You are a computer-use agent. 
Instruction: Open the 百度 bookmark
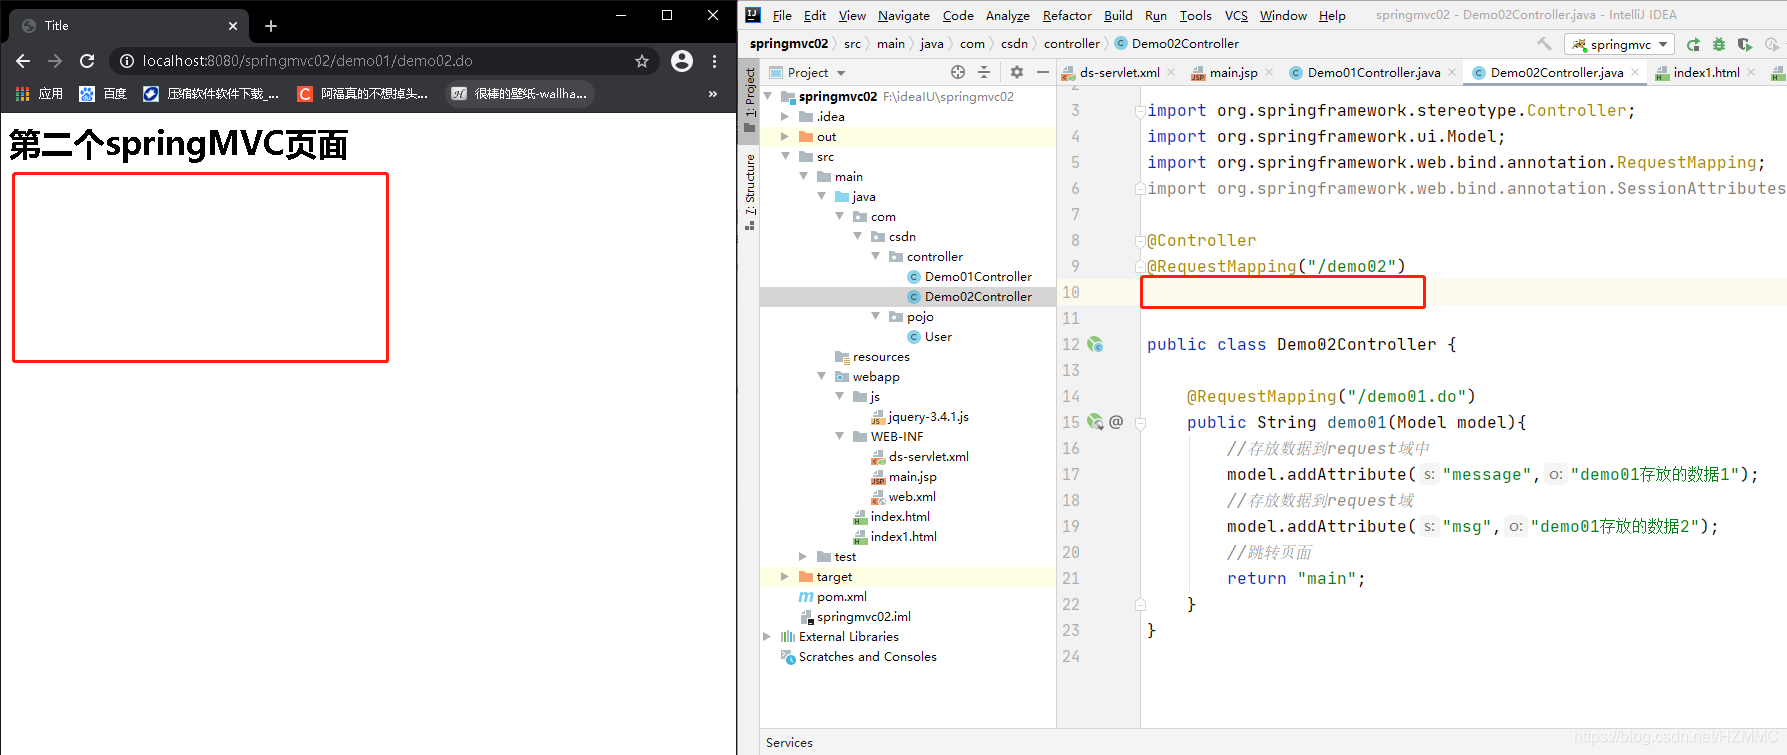click(103, 94)
